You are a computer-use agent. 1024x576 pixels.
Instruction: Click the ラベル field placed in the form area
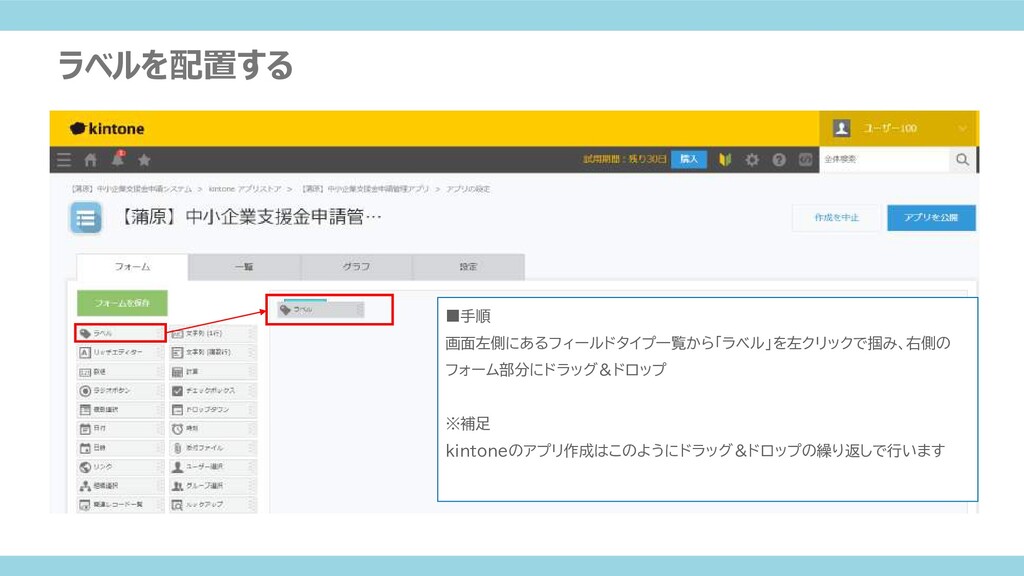click(321, 310)
